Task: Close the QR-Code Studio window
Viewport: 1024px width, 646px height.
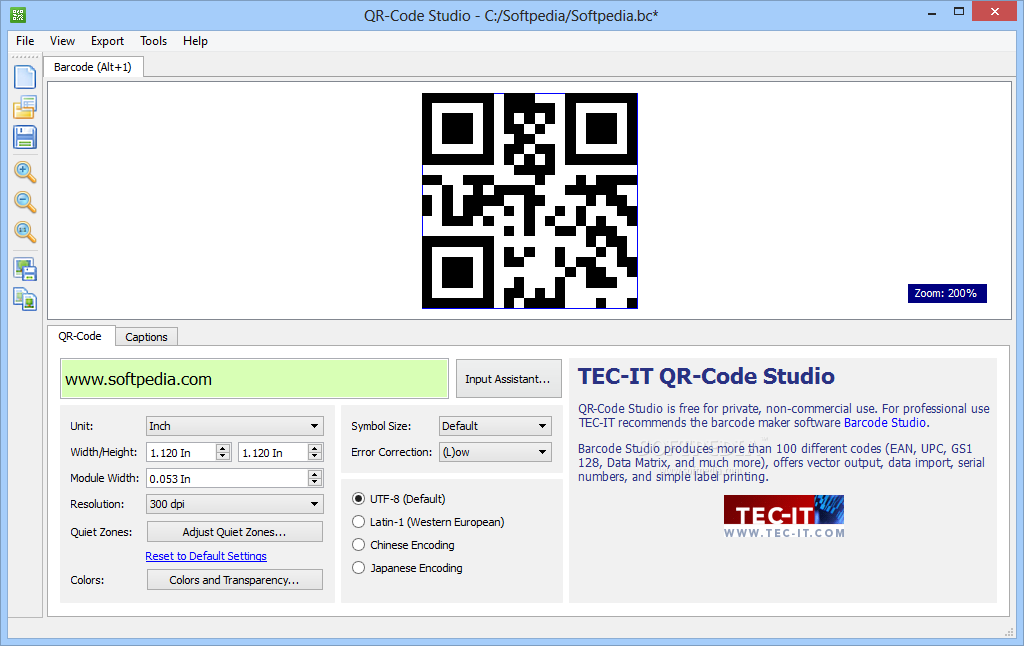Action: click(x=995, y=11)
